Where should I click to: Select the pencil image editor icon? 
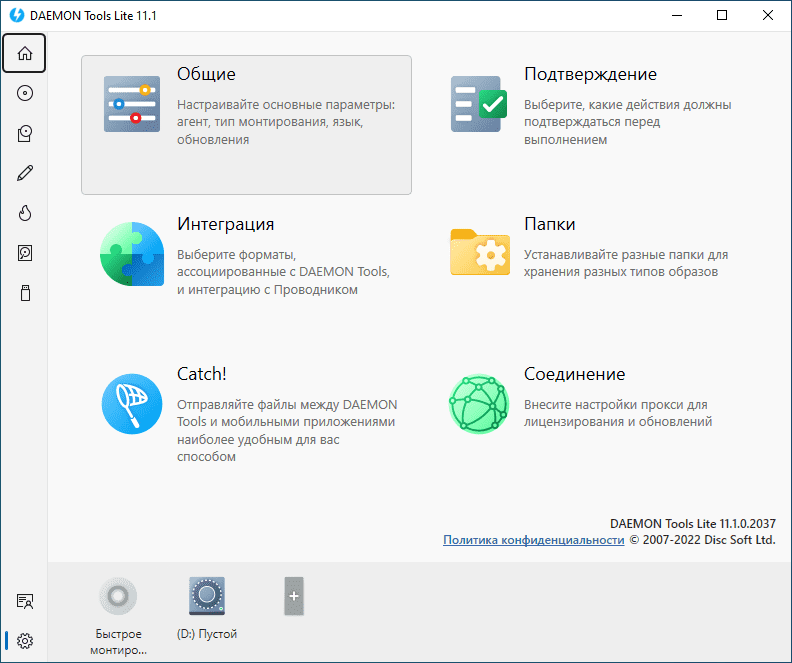point(25,173)
